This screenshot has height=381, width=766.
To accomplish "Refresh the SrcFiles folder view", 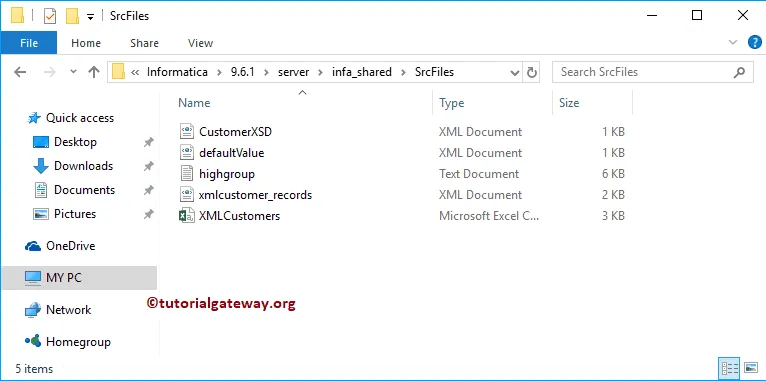I will [x=532, y=72].
